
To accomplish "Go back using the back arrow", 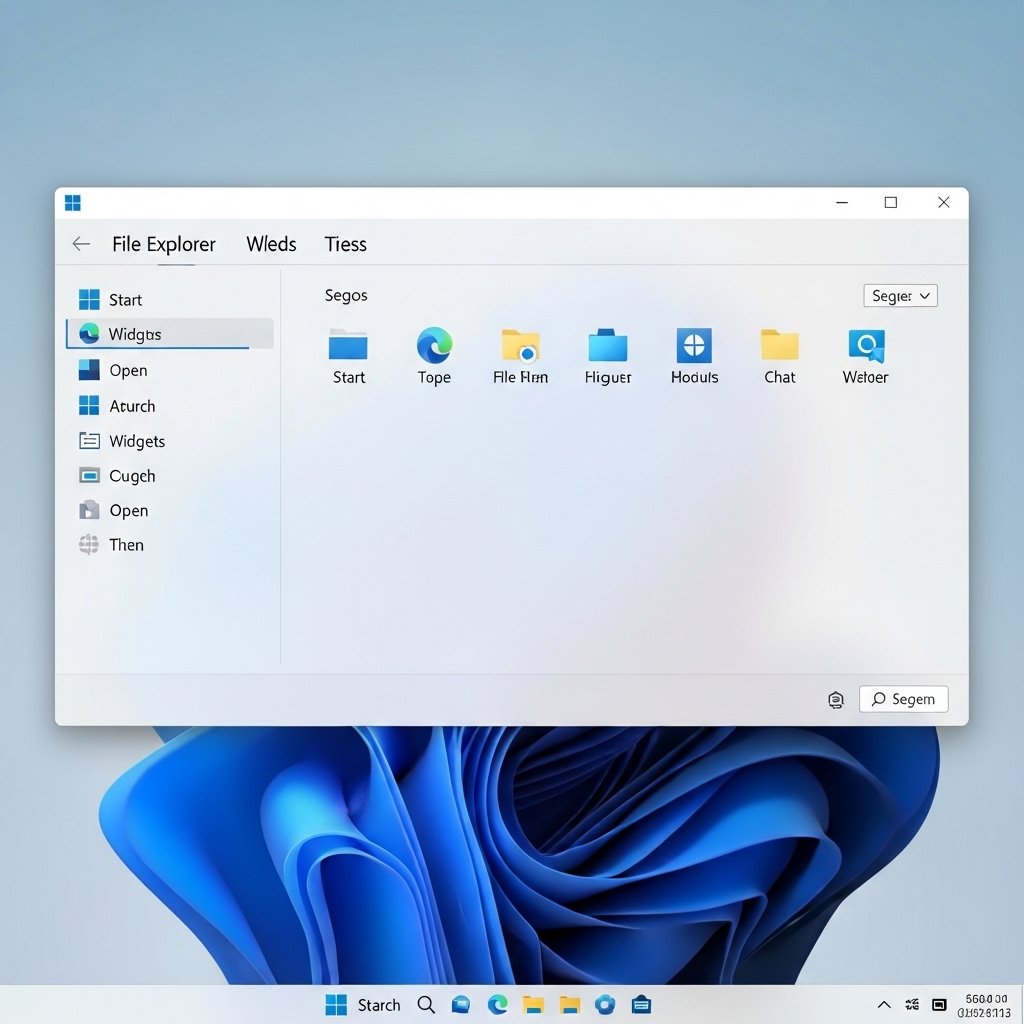I will (81, 244).
